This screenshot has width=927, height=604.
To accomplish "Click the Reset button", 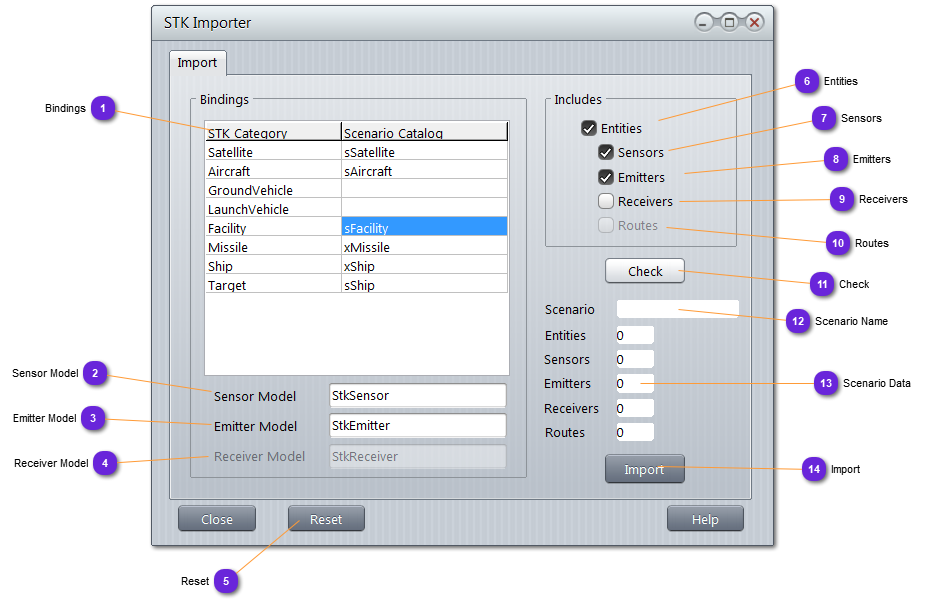I will [x=326, y=519].
